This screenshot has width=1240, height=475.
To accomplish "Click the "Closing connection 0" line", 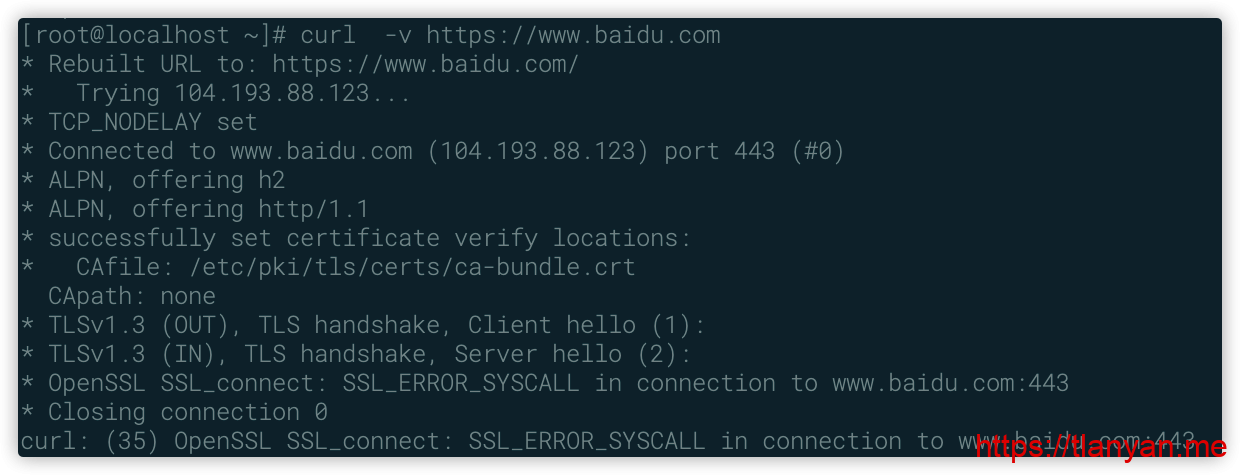I will [187, 412].
